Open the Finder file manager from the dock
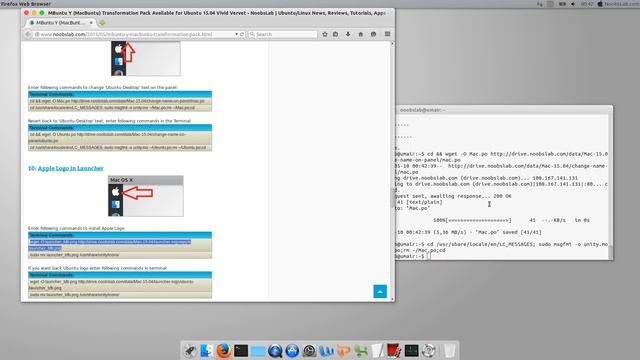Viewport: 640px width, 360px height. click(x=207, y=351)
